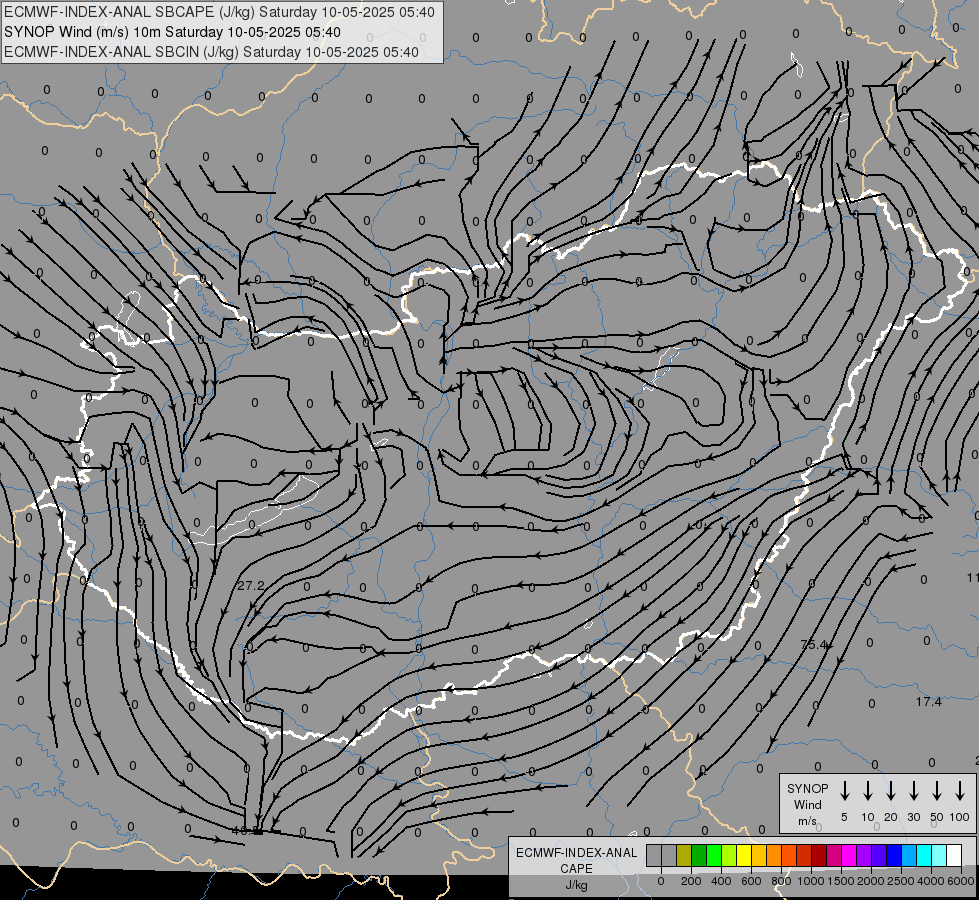Click the SYNOP label in wind legend
The height and width of the screenshot is (900, 979).
tap(807, 788)
